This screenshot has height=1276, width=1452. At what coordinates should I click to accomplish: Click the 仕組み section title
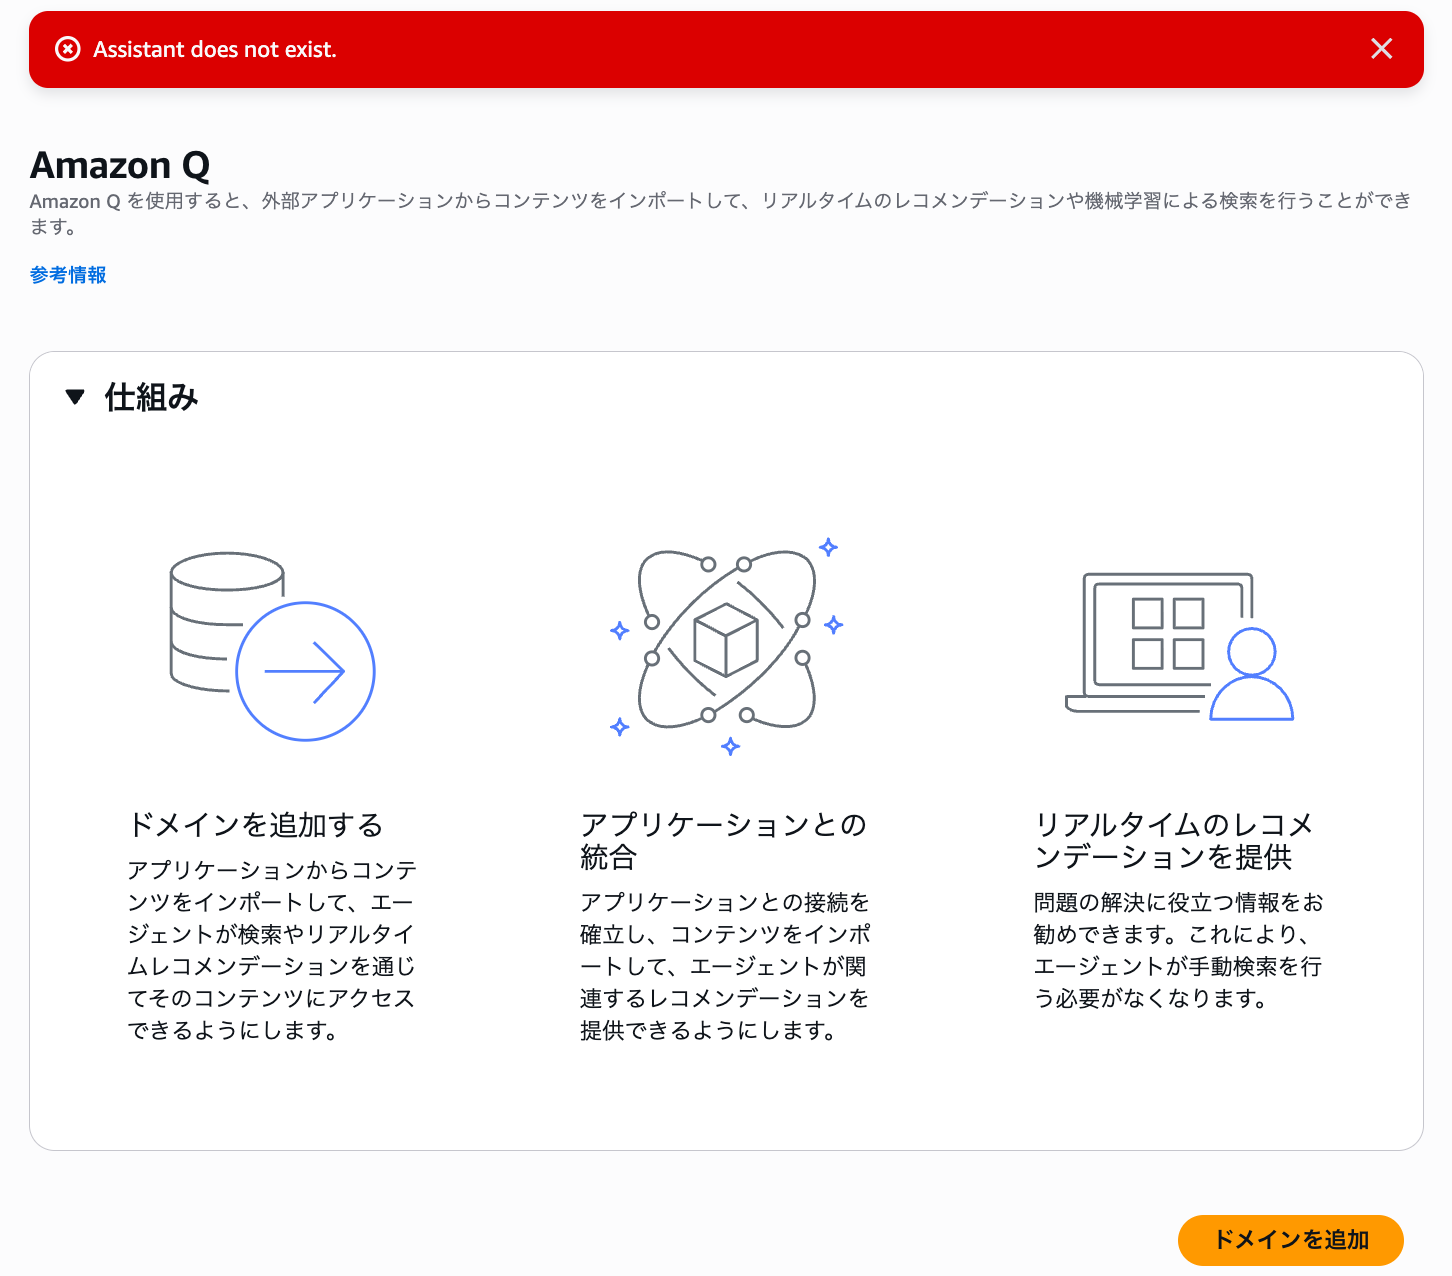point(152,397)
